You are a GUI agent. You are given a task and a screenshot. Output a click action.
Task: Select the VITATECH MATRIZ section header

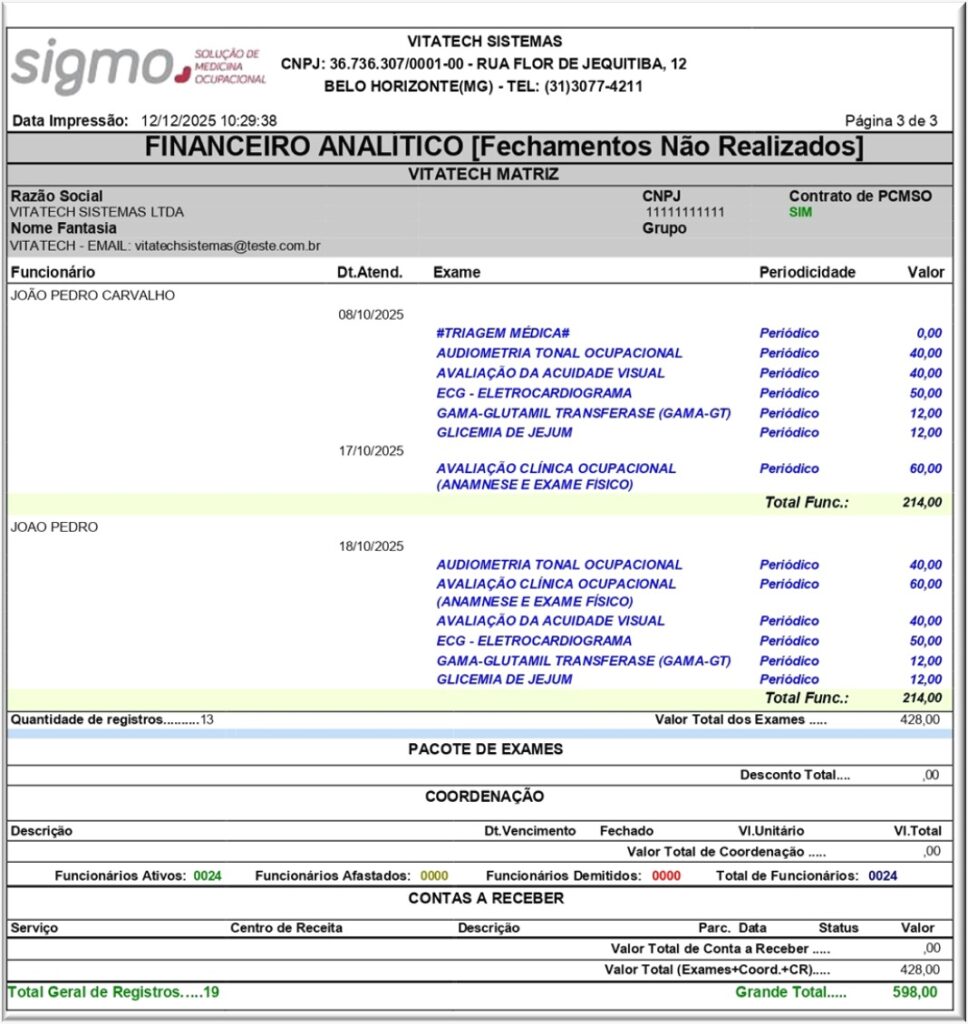483,174
